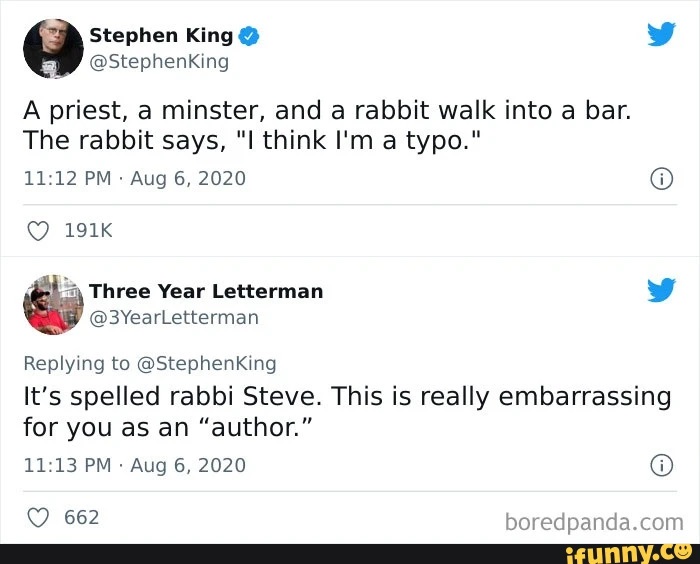Click the blue verified badge beside Stephen King
Image resolution: width=700 pixels, height=564 pixels.
click(x=249, y=36)
